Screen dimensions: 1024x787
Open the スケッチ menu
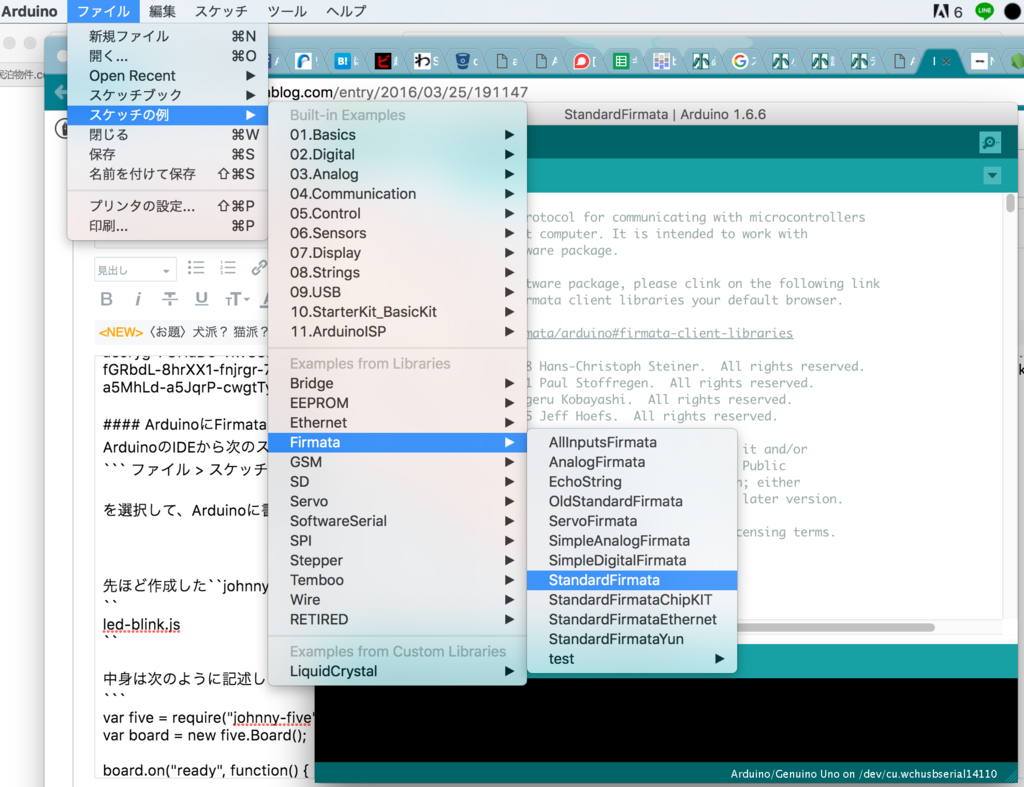pyautogui.click(x=221, y=11)
